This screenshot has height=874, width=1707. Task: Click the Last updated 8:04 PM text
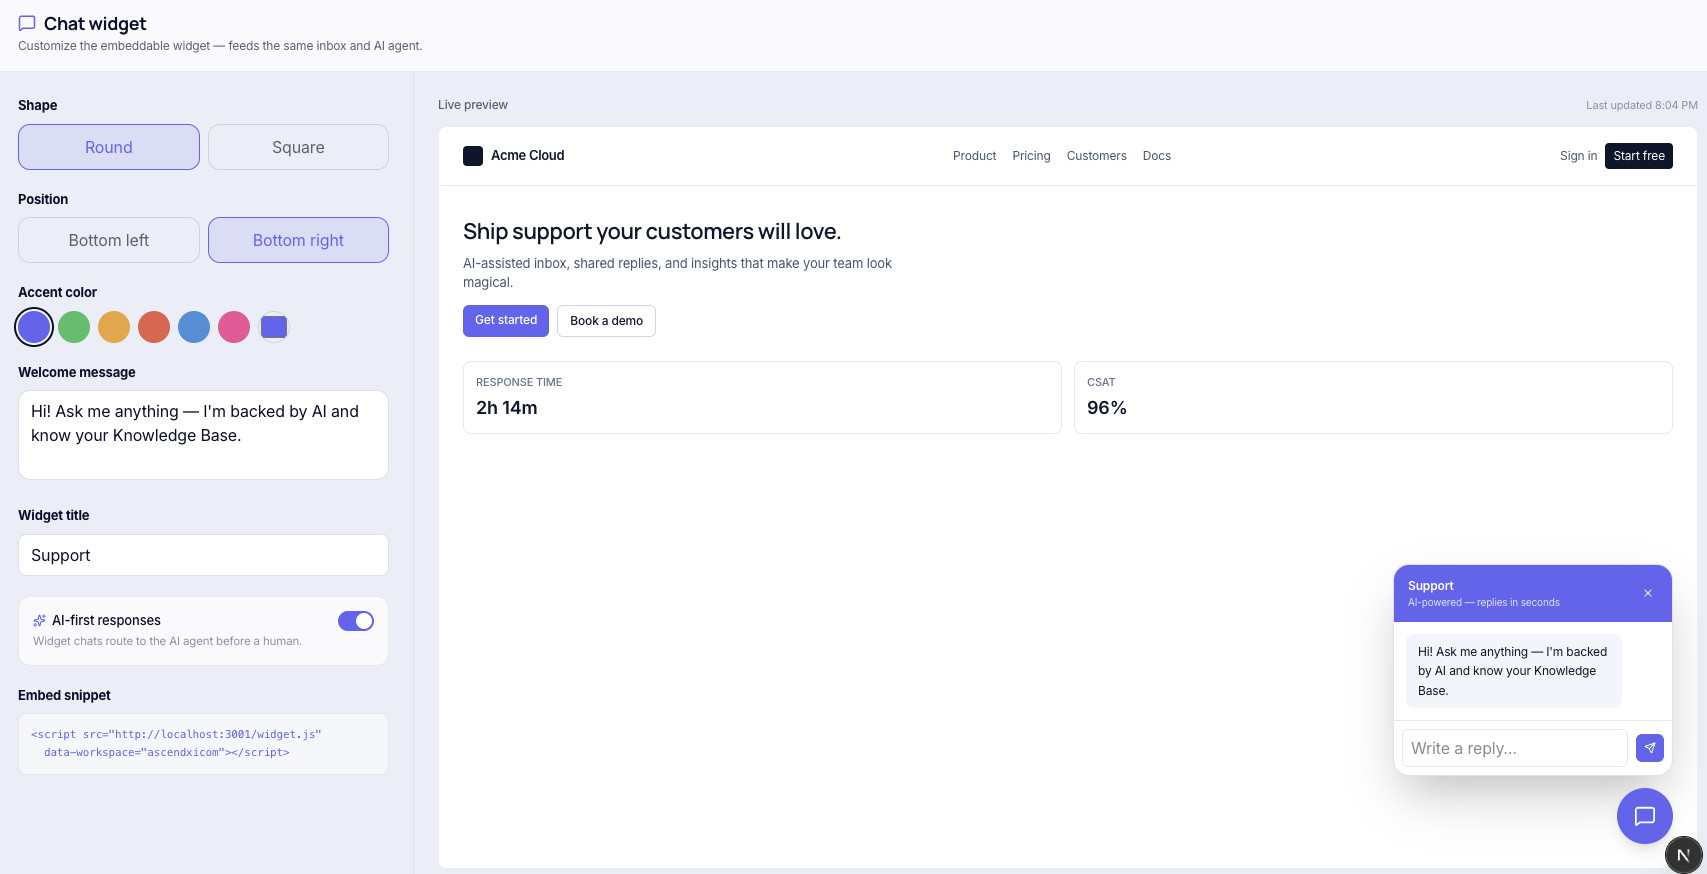tap(1642, 105)
